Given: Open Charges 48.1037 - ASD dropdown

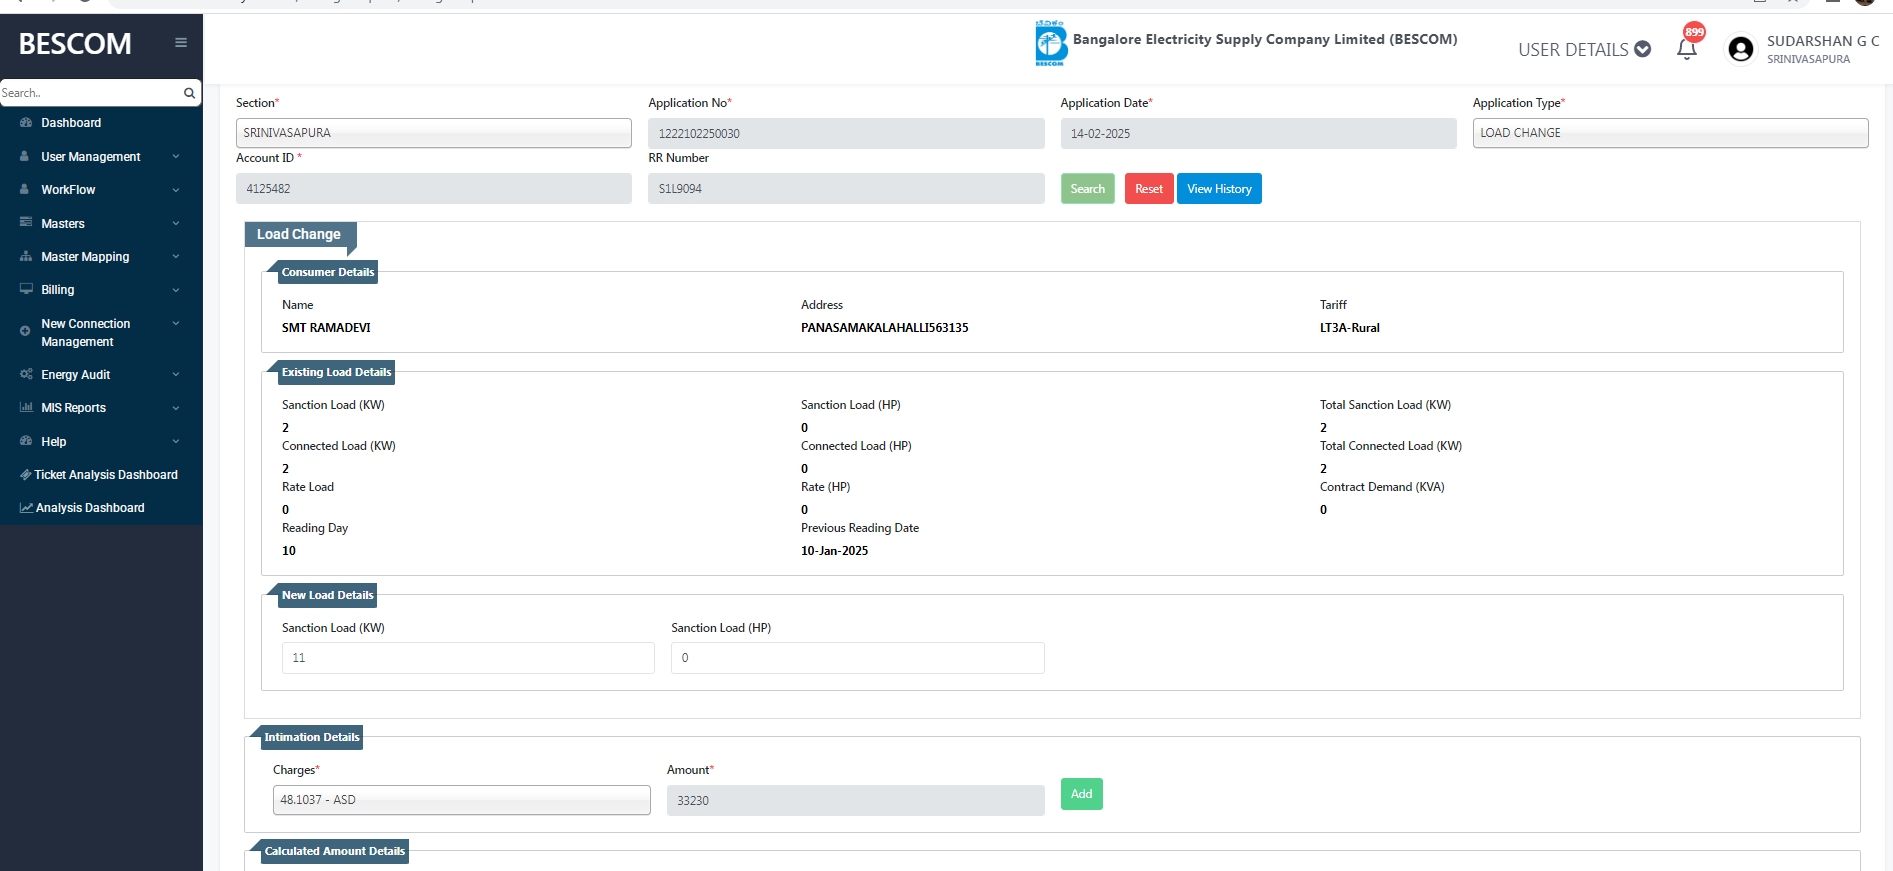Looking at the screenshot, I should tap(461, 800).
